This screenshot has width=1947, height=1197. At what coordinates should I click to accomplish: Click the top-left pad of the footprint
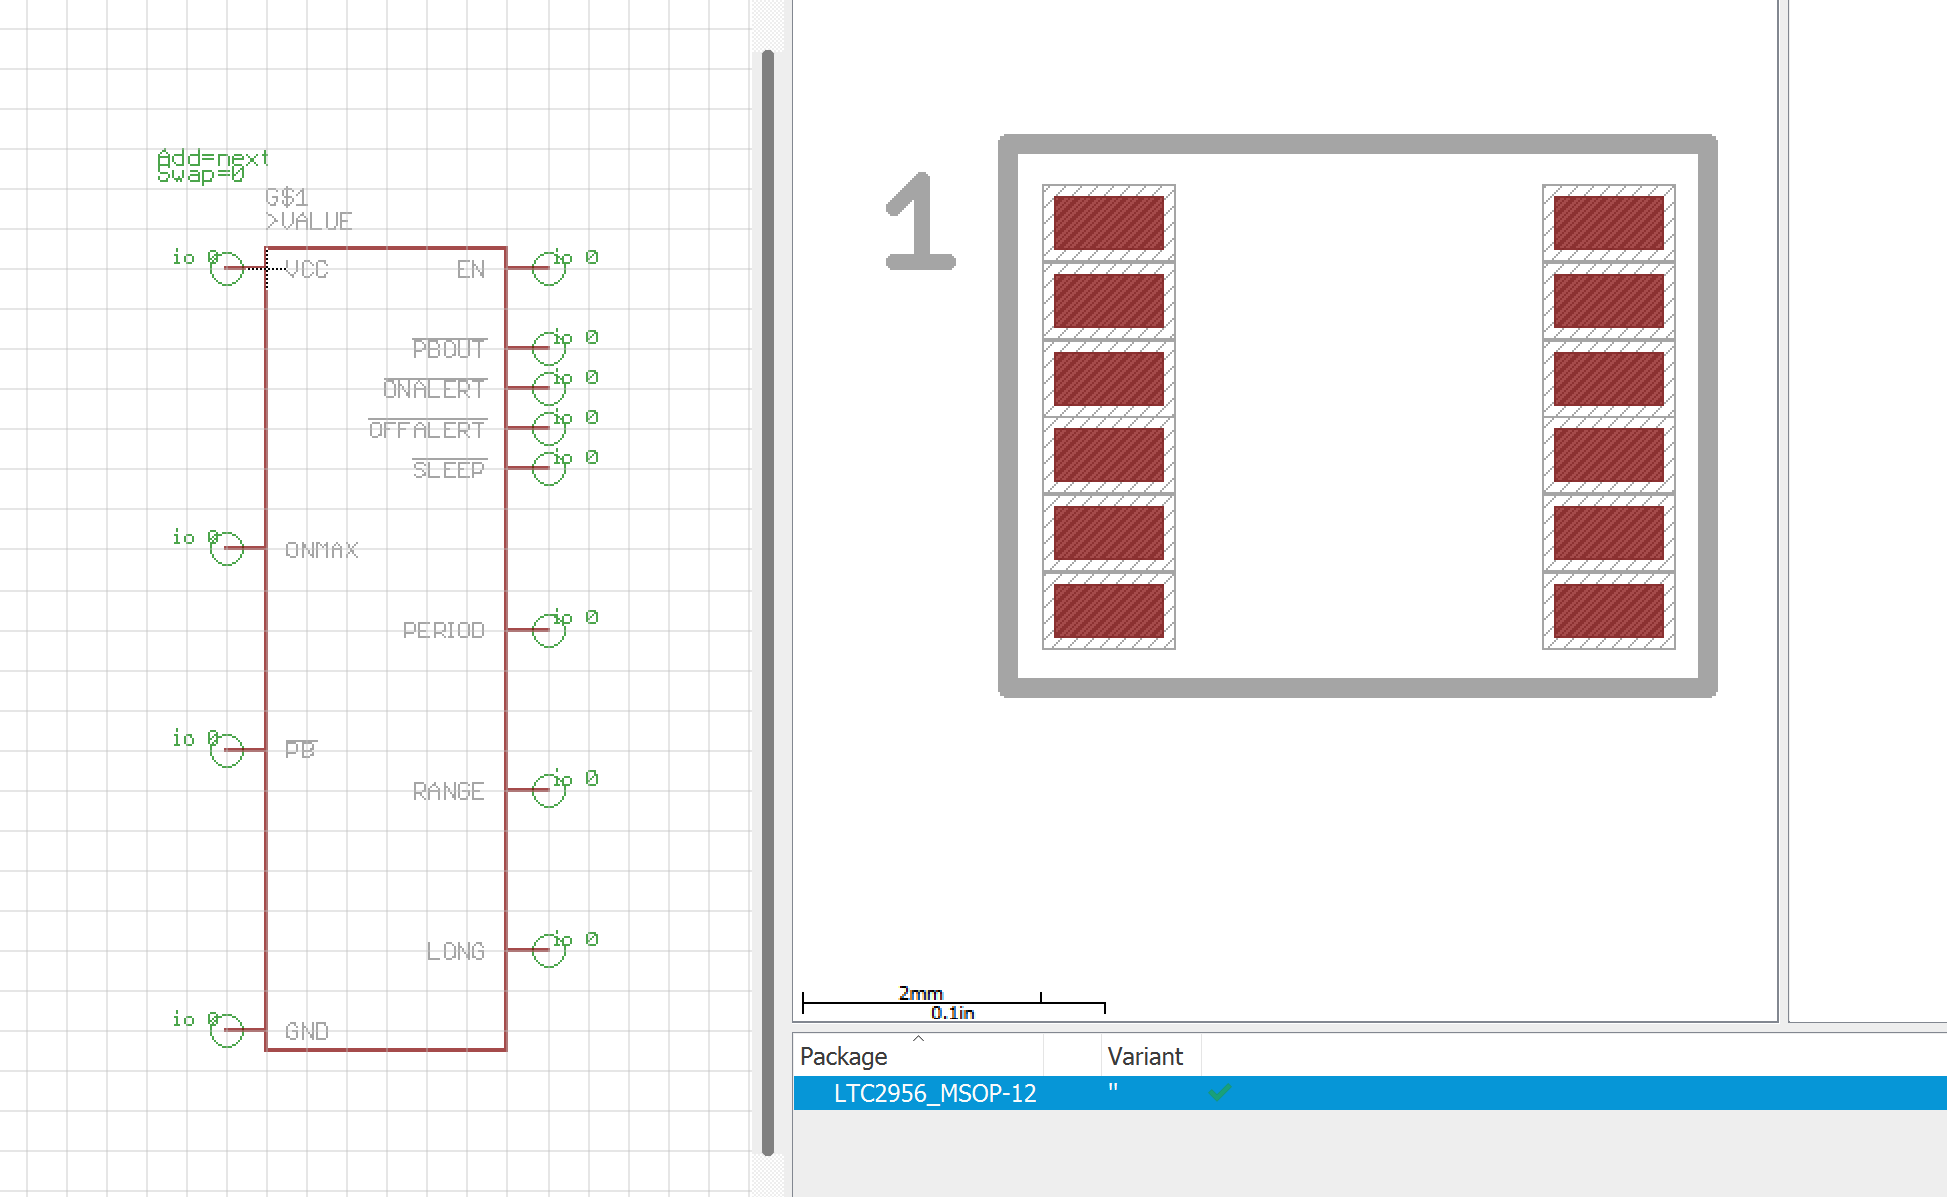pos(1108,223)
